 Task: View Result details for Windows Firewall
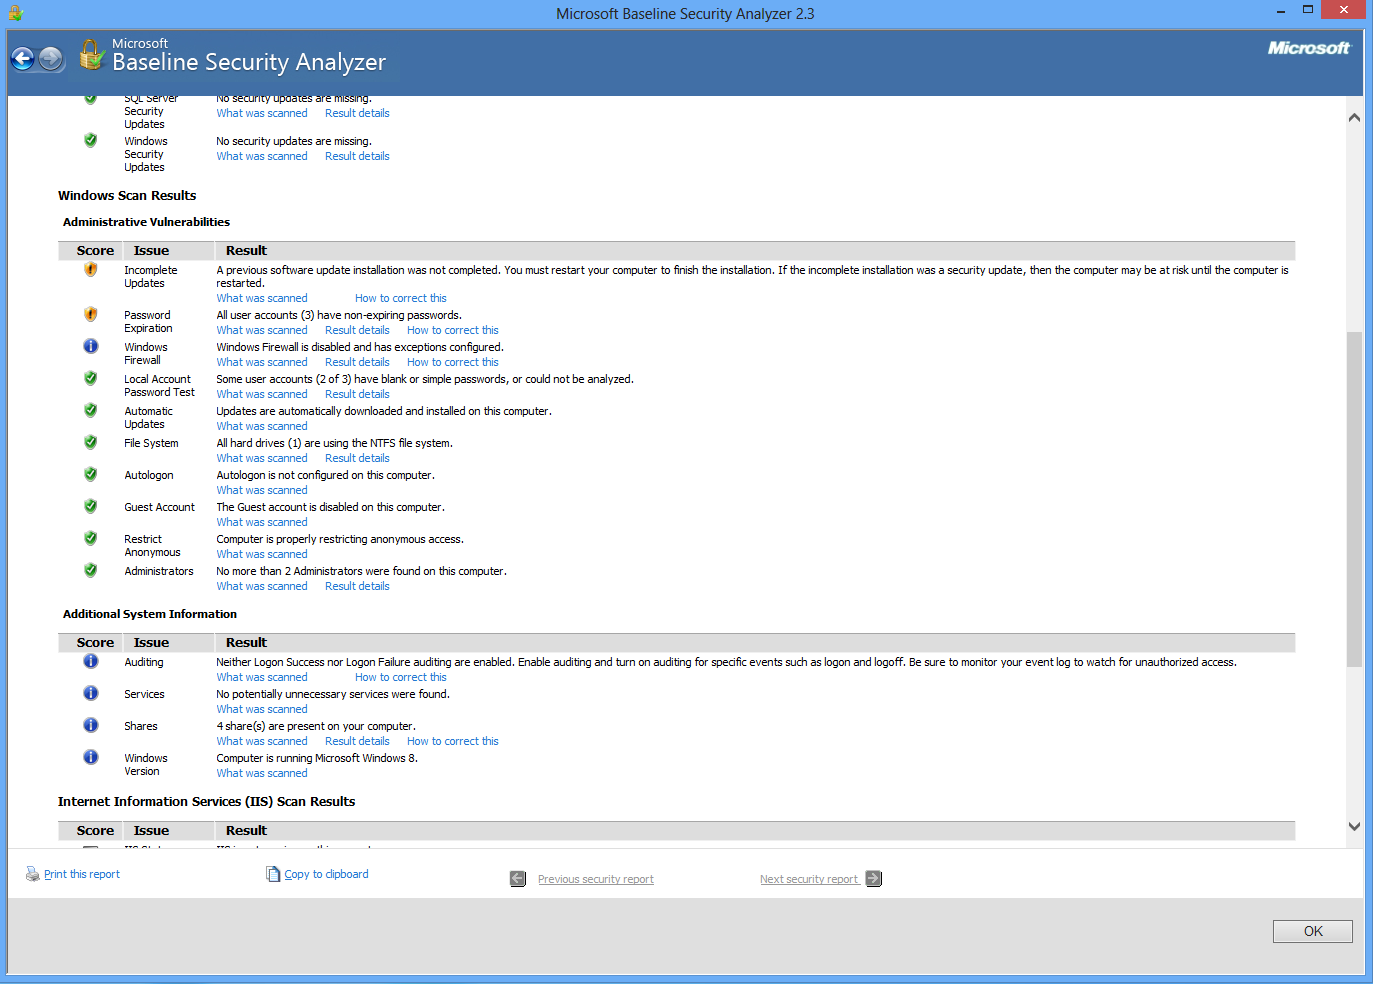tap(357, 362)
